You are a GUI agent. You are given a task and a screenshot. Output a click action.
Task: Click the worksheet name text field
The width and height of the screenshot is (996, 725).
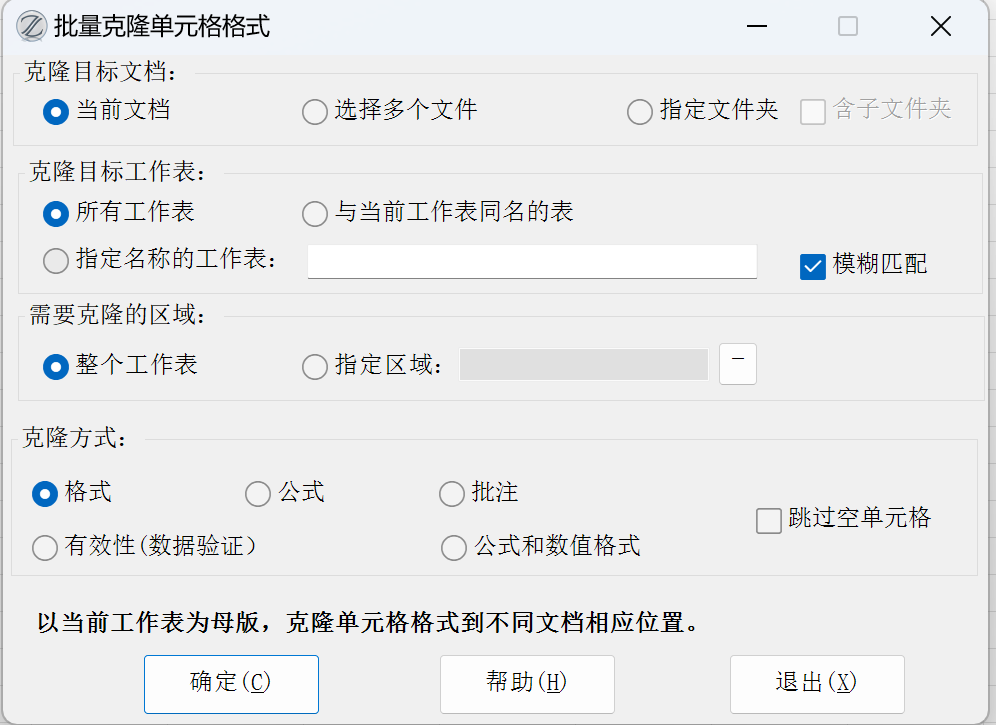pos(532,261)
